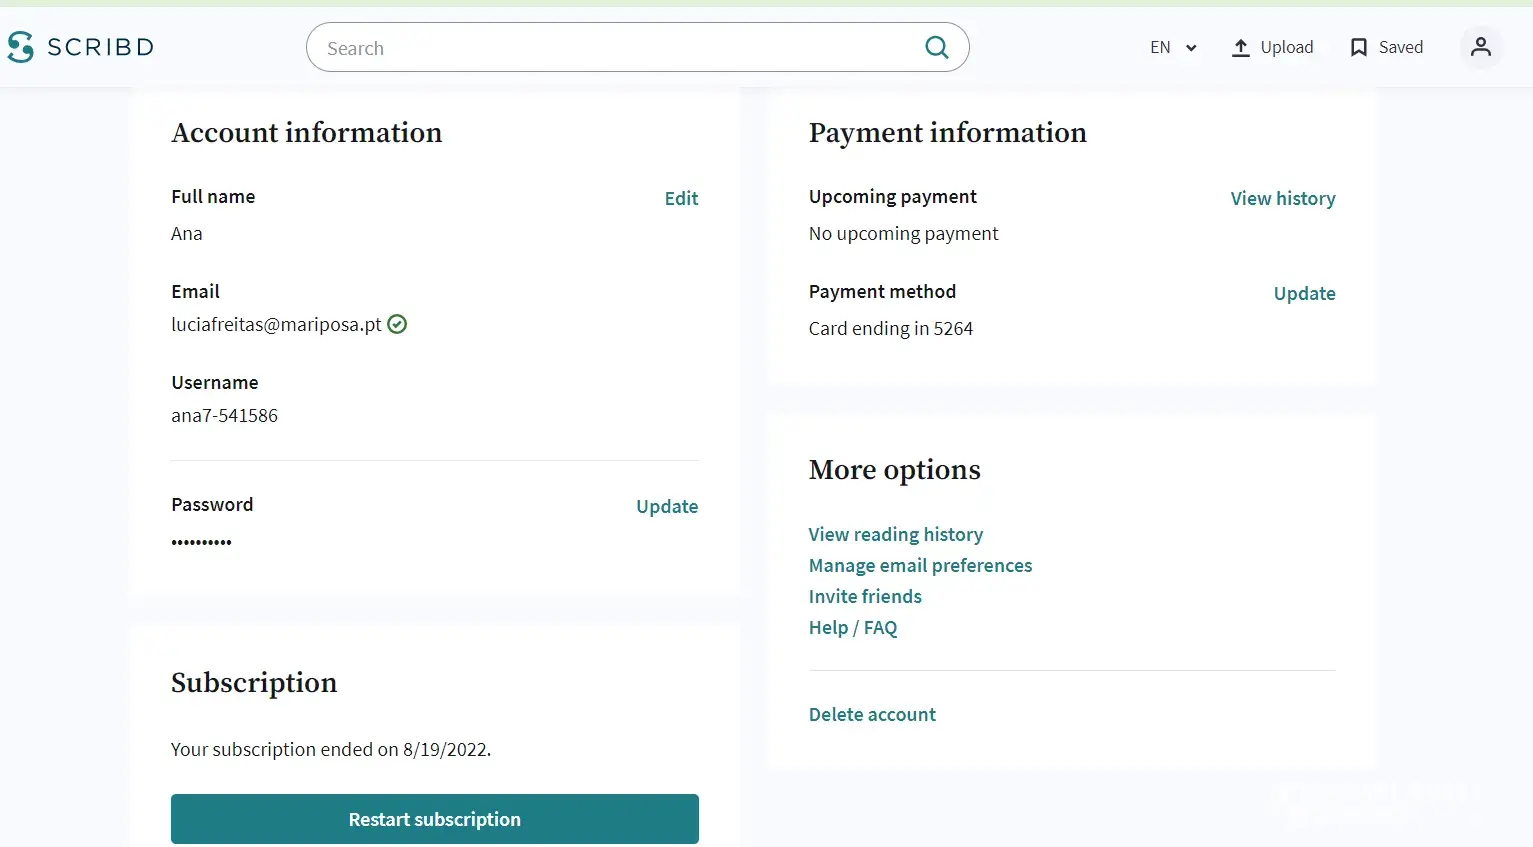Open View history for payments
The width and height of the screenshot is (1533, 847).
coord(1282,199)
